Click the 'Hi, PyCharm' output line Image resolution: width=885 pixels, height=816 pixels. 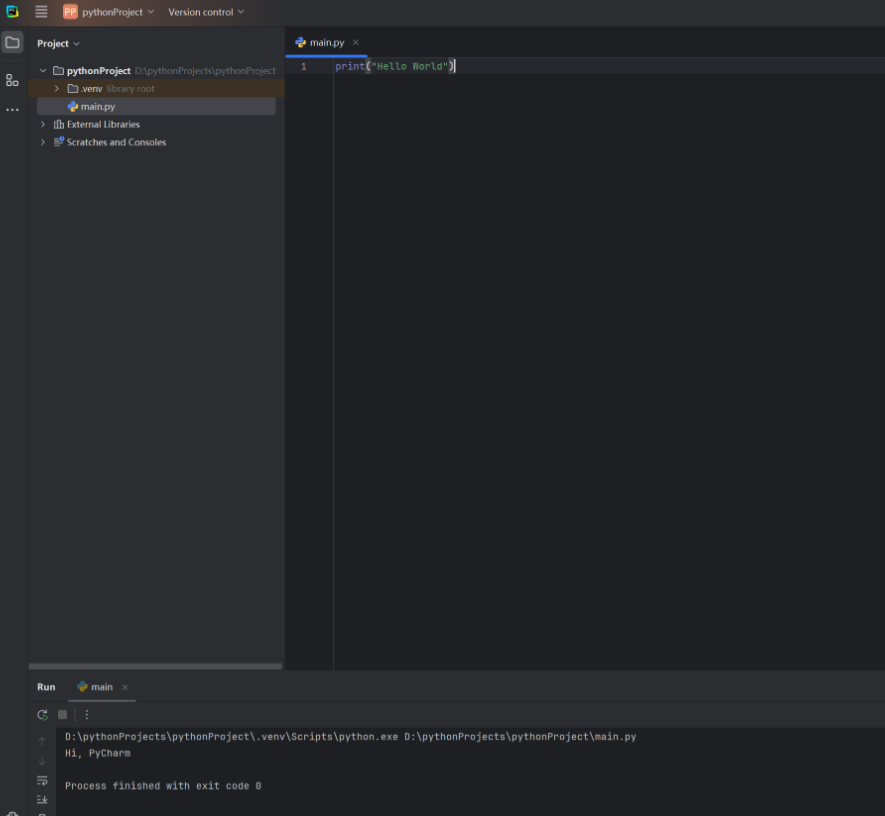tap(98, 753)
